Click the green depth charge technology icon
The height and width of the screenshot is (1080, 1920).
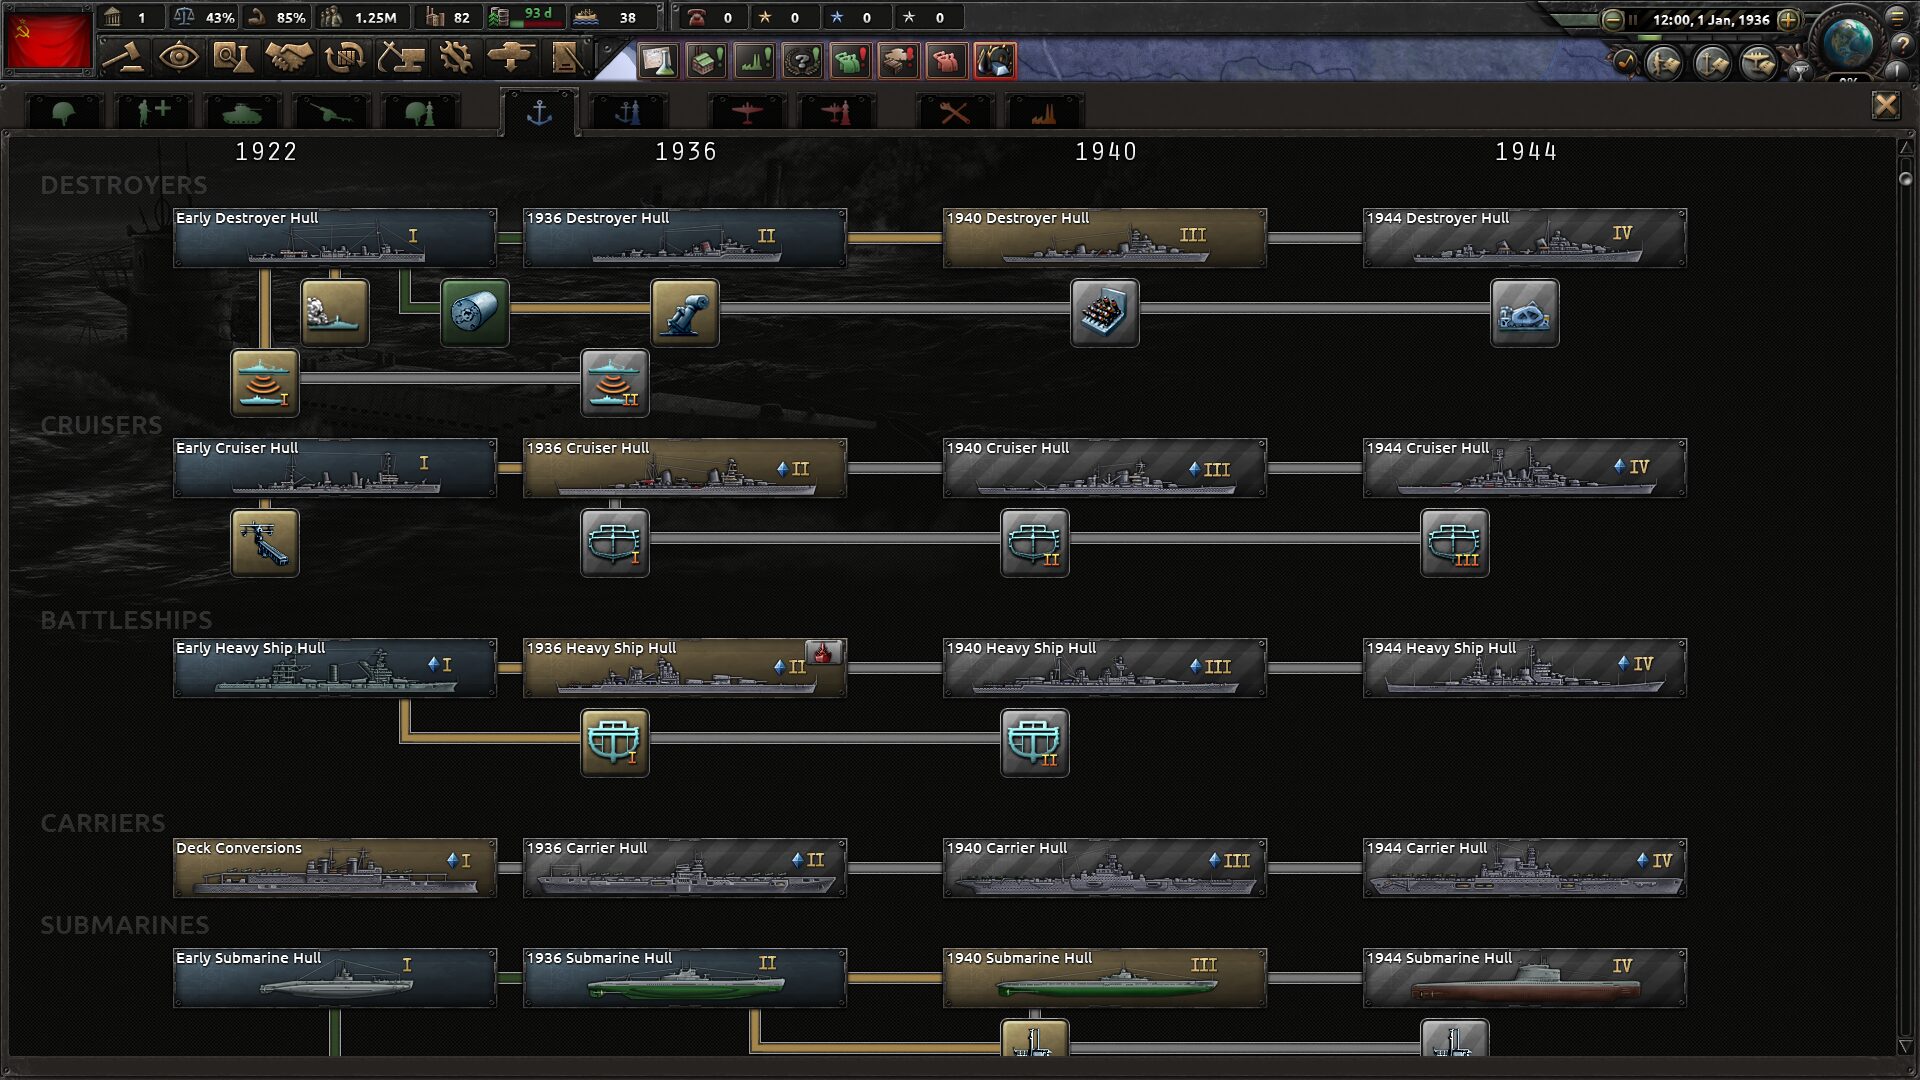(x=475, y=313)
